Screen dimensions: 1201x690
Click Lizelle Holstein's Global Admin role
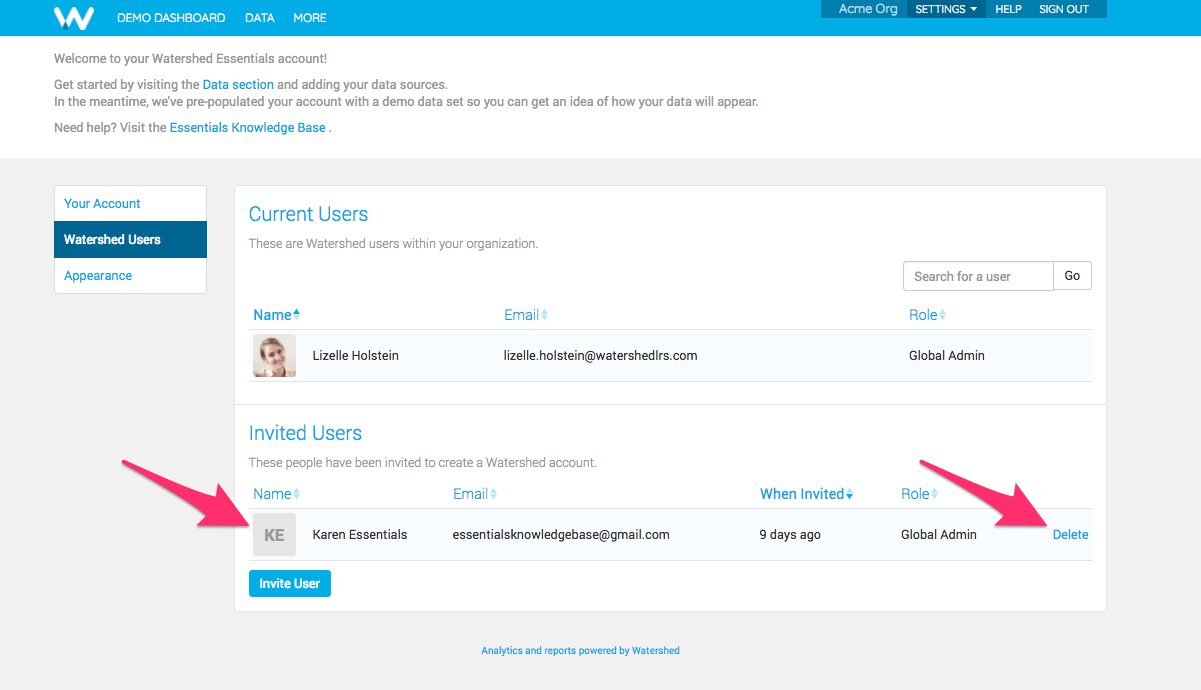947,356
